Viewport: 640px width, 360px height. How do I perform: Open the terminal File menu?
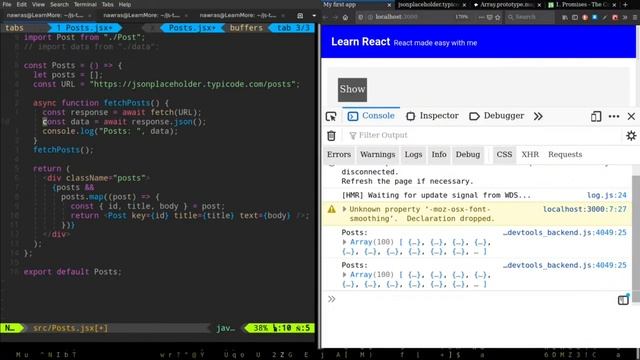coord(7,4)
